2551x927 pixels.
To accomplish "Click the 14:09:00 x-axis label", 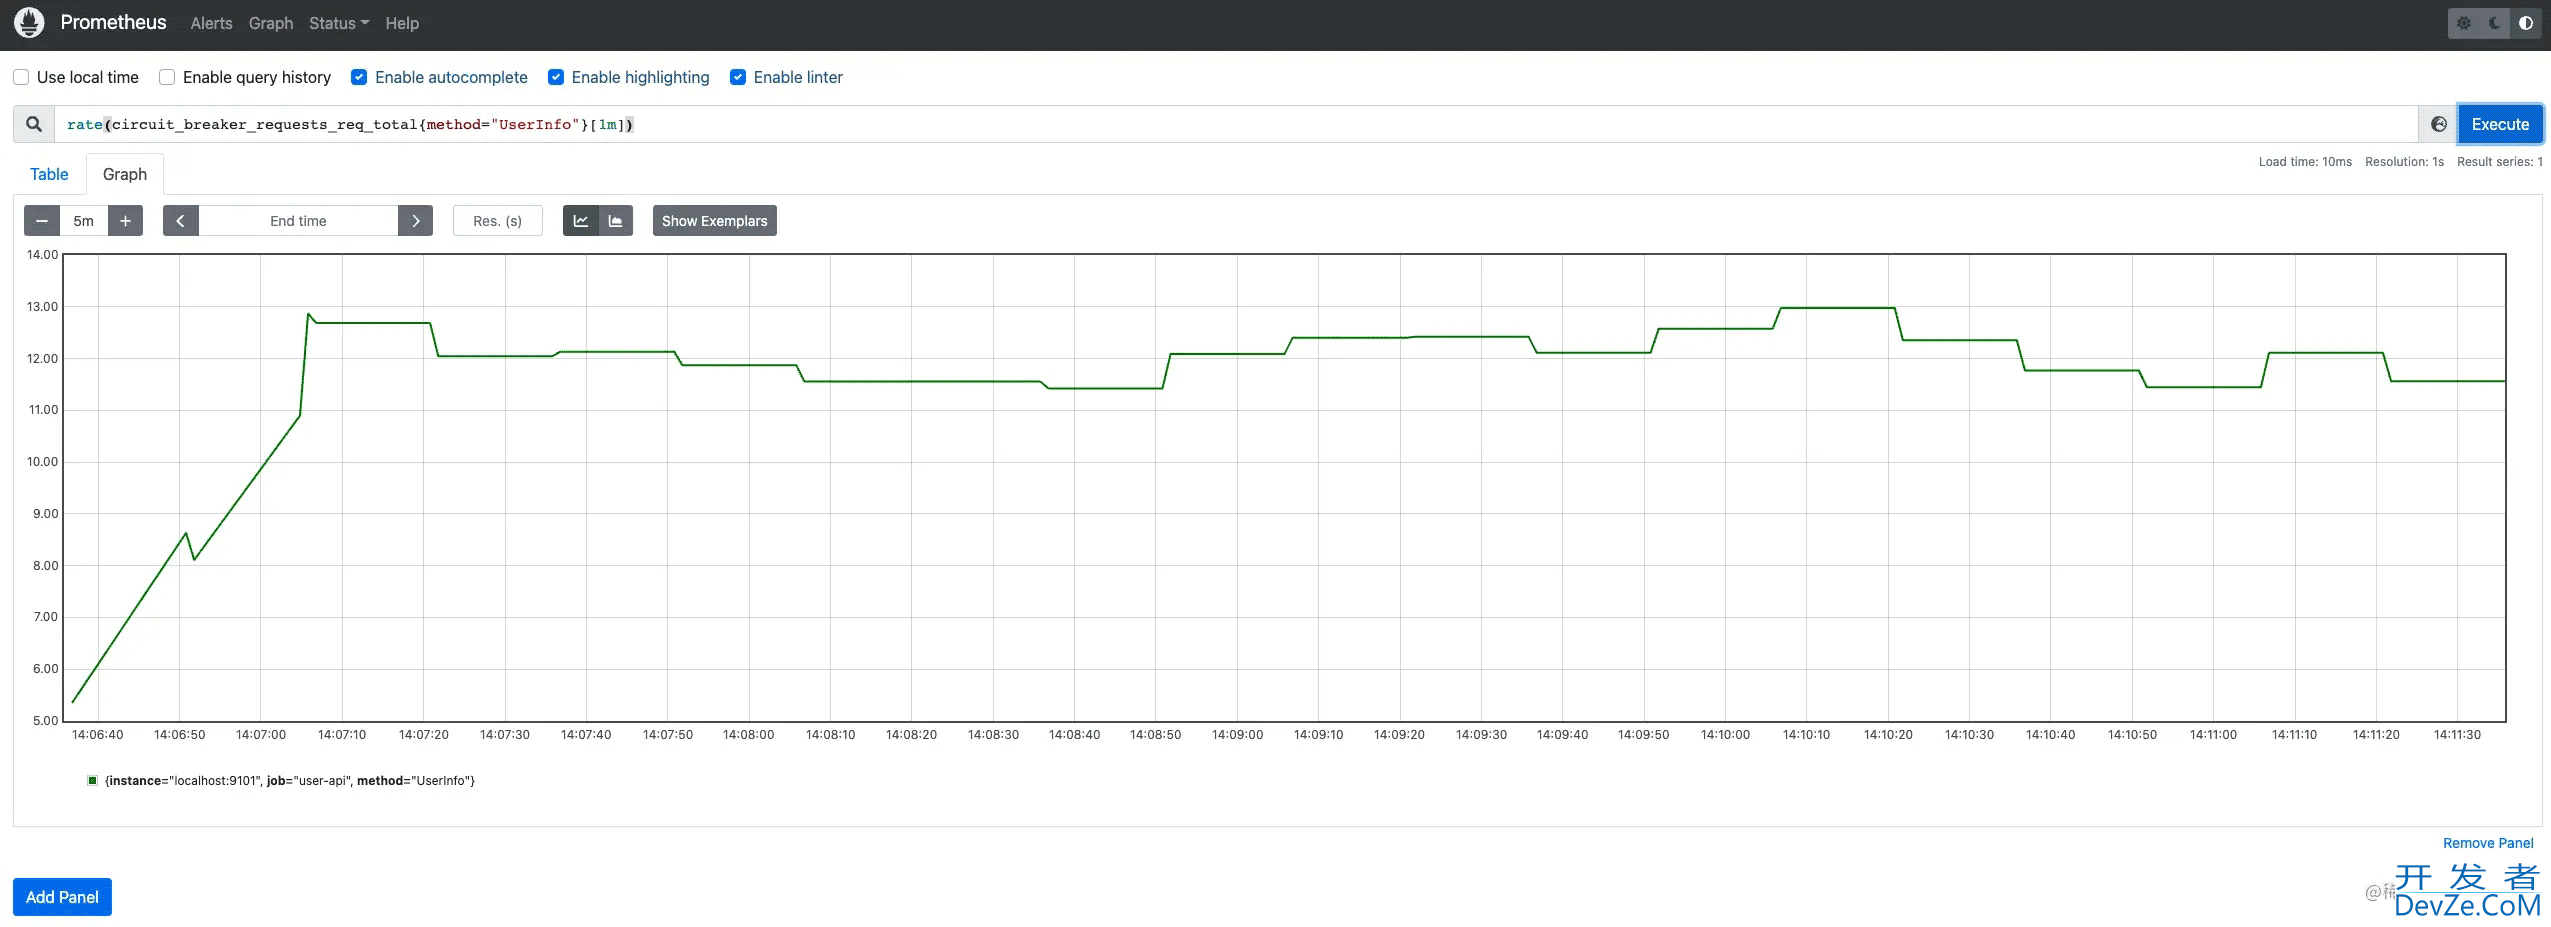I will click(x=1237, y=734).
